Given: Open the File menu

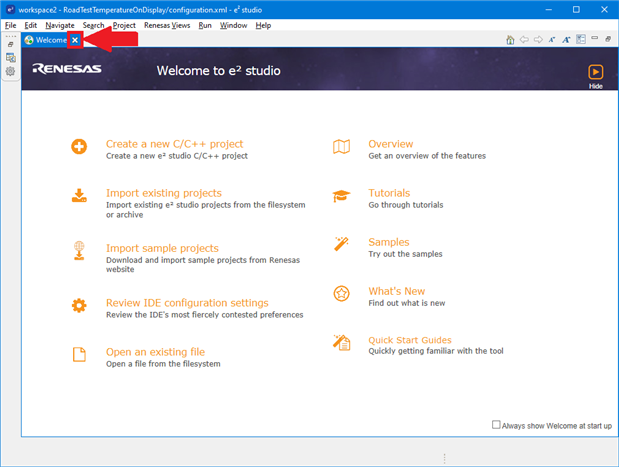Looking at the screenshot, I should 10,25.
